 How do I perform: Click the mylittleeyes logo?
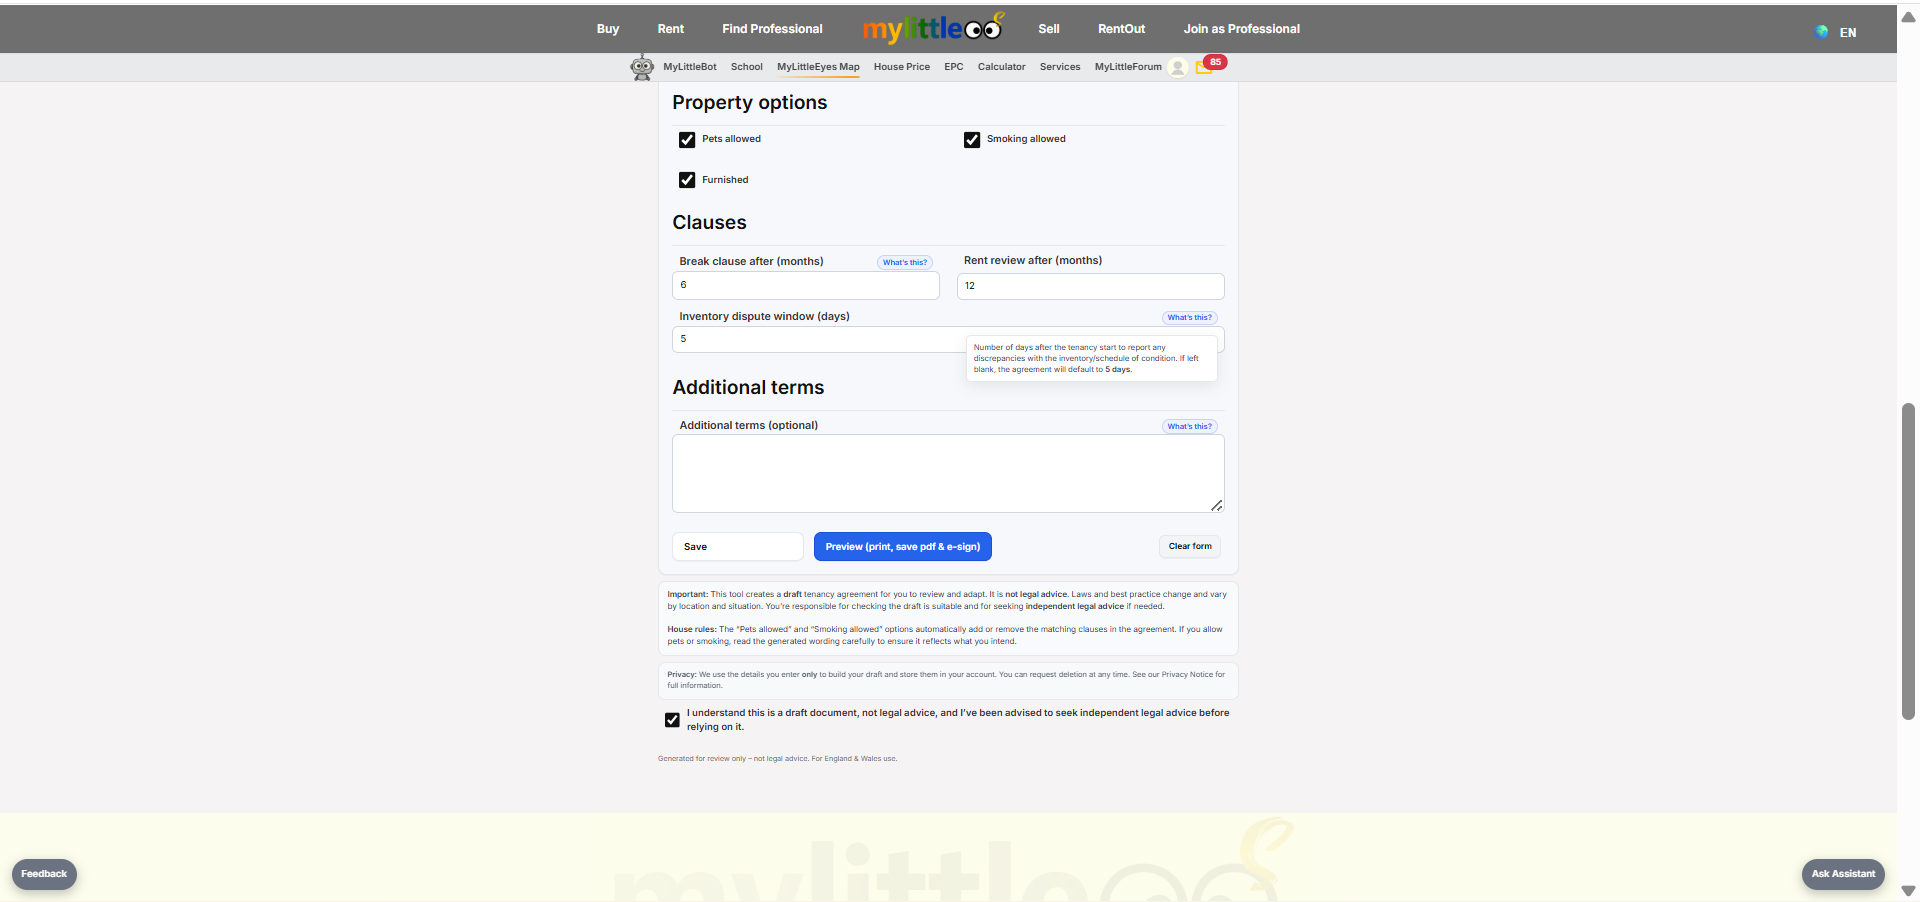[x=932, y=28]
